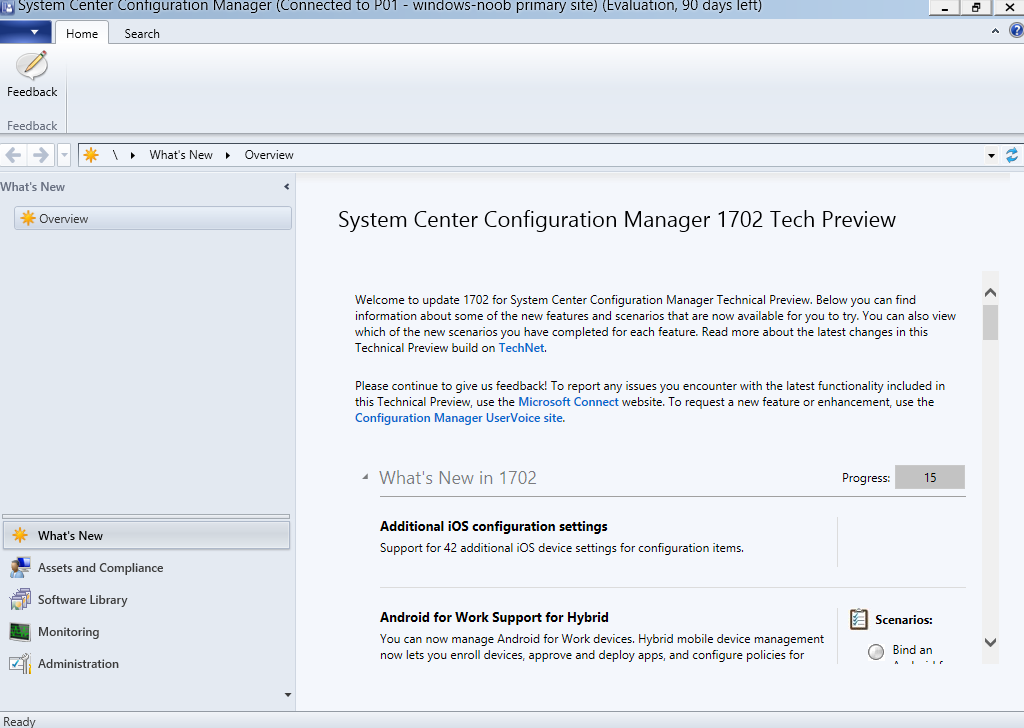
Task: Expand the root breadcrumb arrow after backslash
Action: (x=133, y=155)
